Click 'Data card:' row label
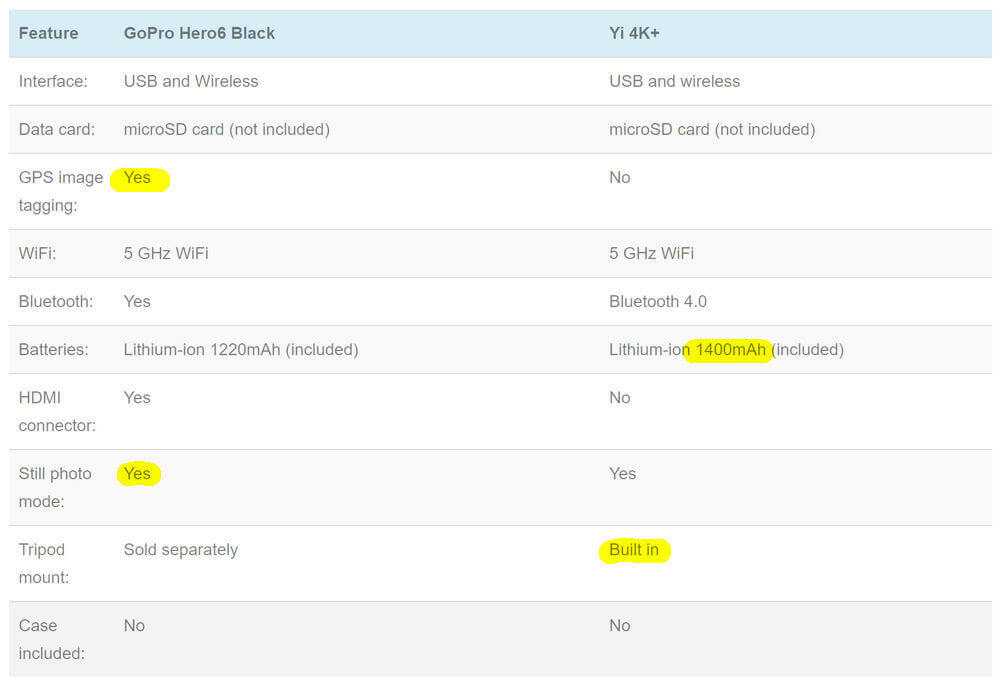The height and width of the screenshot is (686, 1000). click(57, 129)
